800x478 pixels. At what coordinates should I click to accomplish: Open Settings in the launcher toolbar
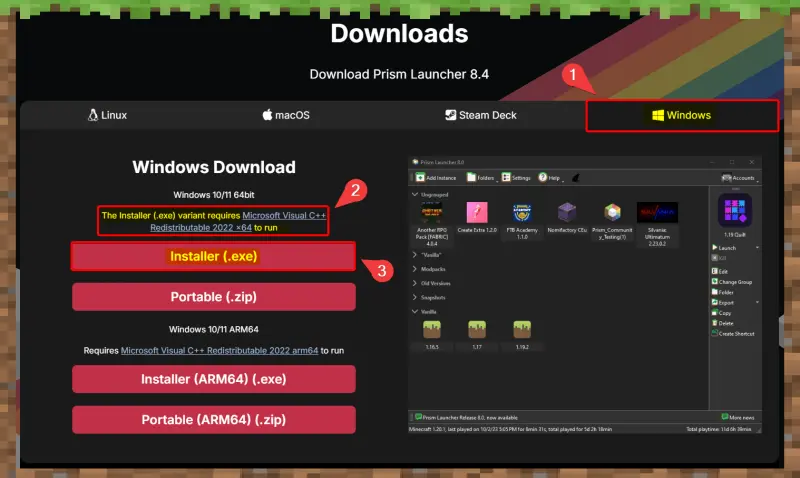point(516,178)
